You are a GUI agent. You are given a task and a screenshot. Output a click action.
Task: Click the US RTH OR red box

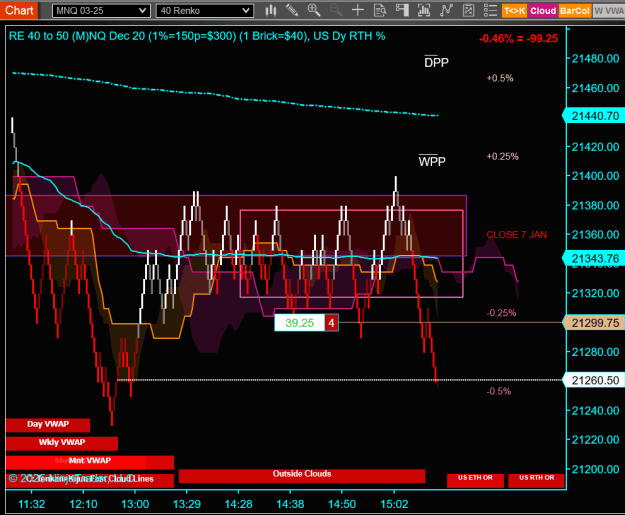click(x=537, y=480)
